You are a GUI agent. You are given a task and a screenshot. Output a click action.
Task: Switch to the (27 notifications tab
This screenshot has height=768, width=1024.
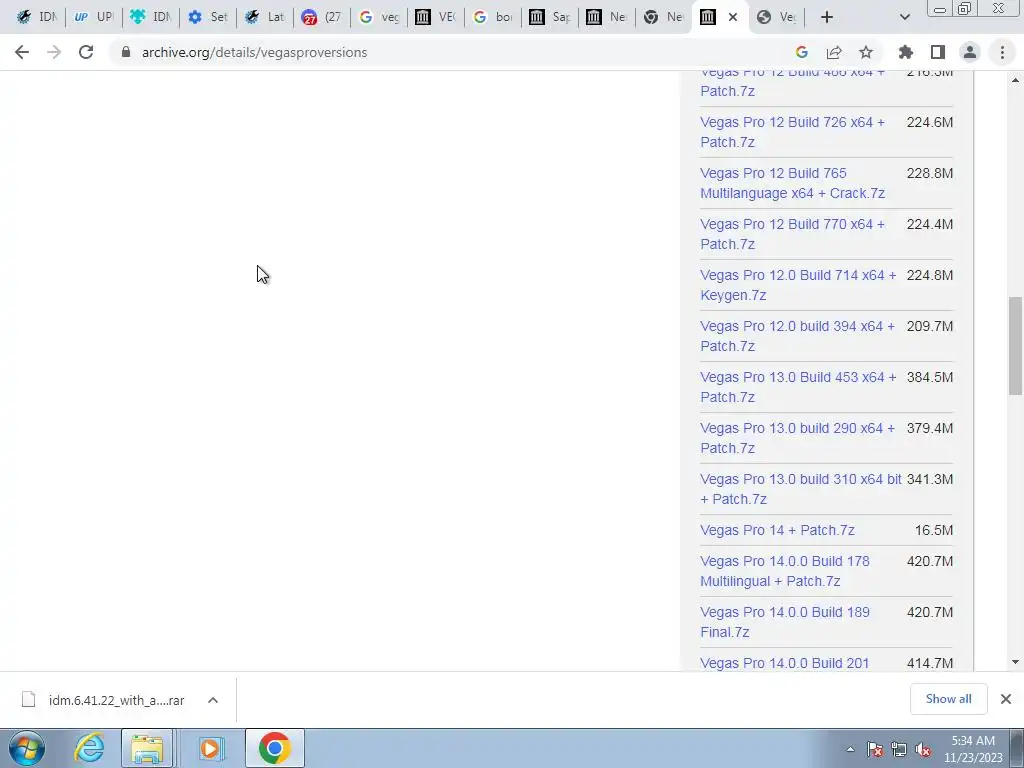(x=321, y=17)
